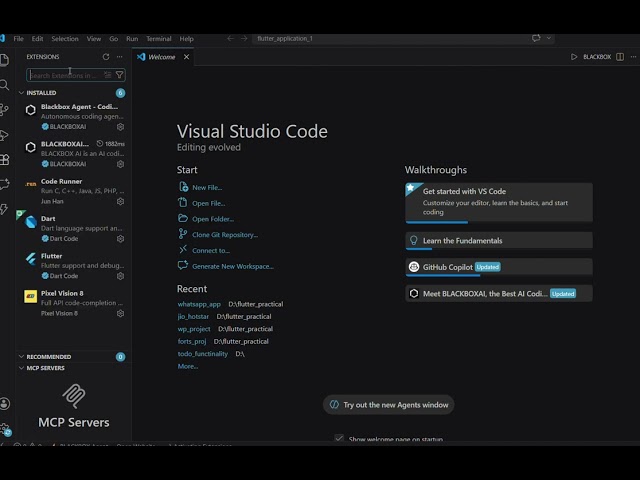Open the Manage gear in activity bar
The height and width of the screenshot is (480, 640).
pyautogui.click(x=4, y=429)
